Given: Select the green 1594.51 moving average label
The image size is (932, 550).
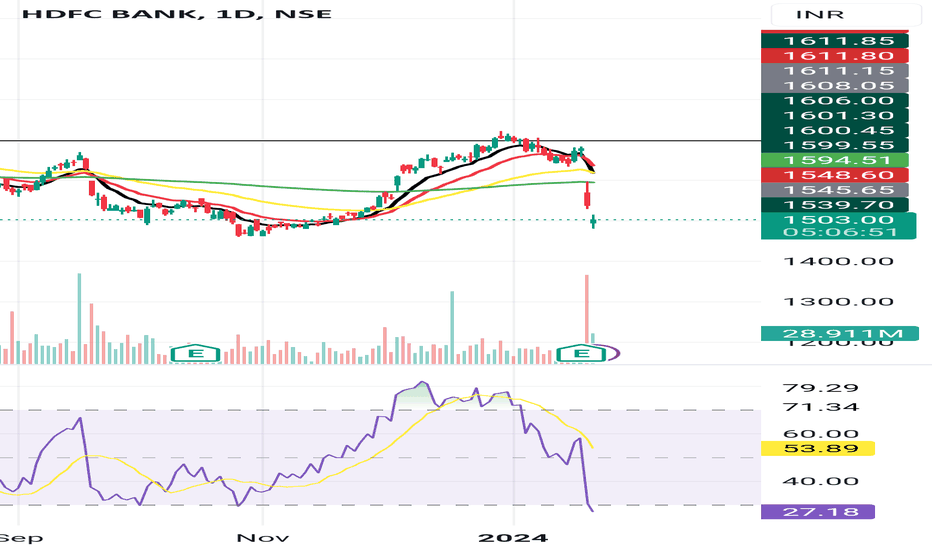Looking at the screenshot, I should (835, 160).
